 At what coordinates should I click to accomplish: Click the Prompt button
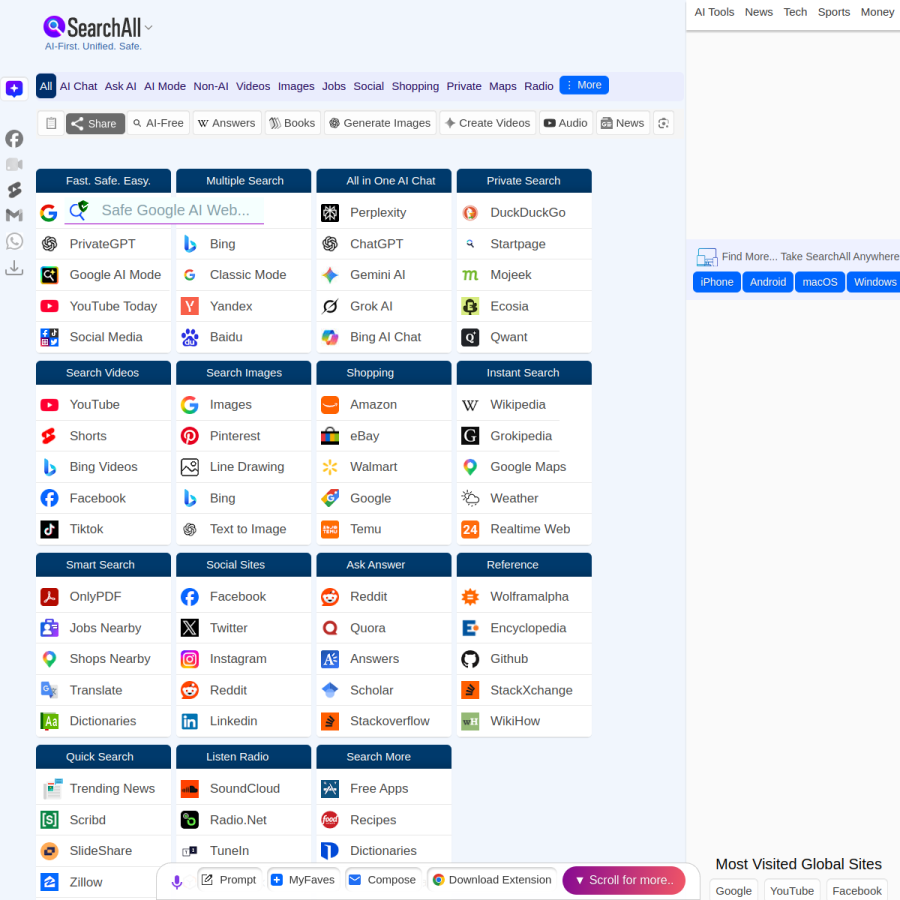tap(230, 880)
